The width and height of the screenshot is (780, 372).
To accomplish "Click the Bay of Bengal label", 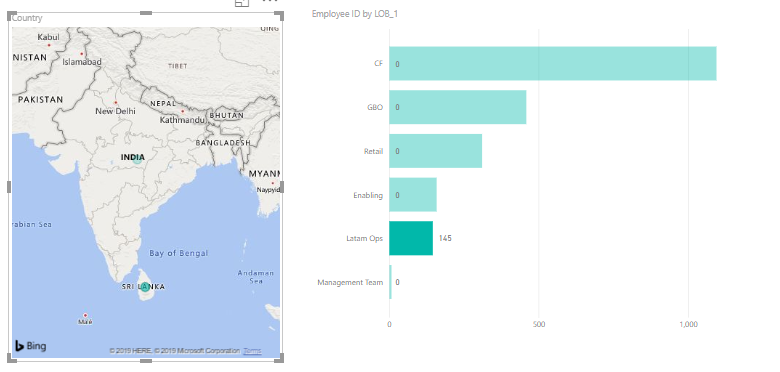I will click(179, 253).
